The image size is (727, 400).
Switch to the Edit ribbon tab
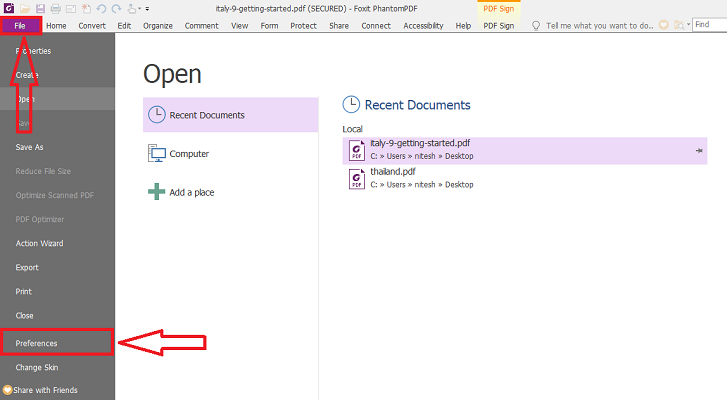124,26
